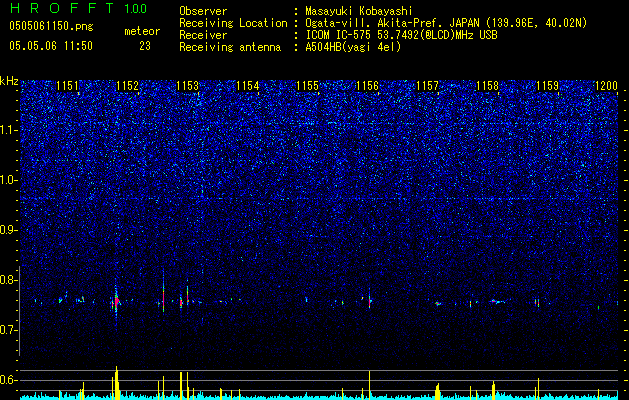This screenshot has width=629, height=400.
Task: Click the 1.1 kHz frequency axis label
Action: point(8,130)
